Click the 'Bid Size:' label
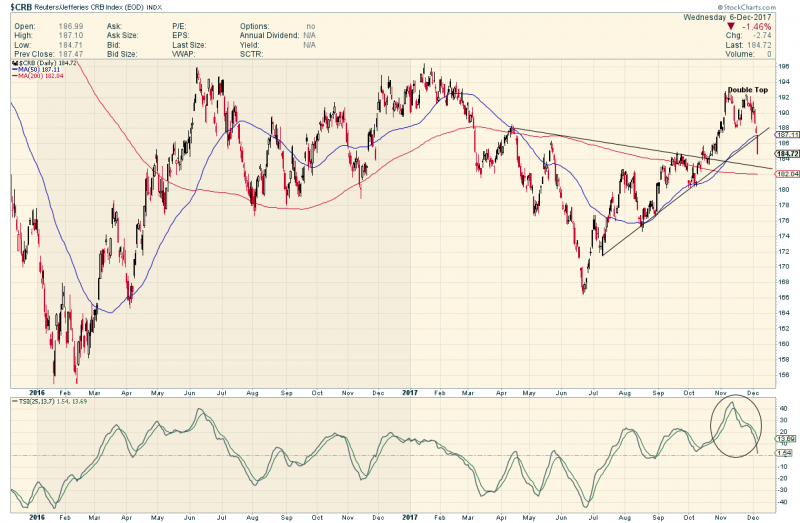Screen dimensions: 800x523 [x=122, y=54]
